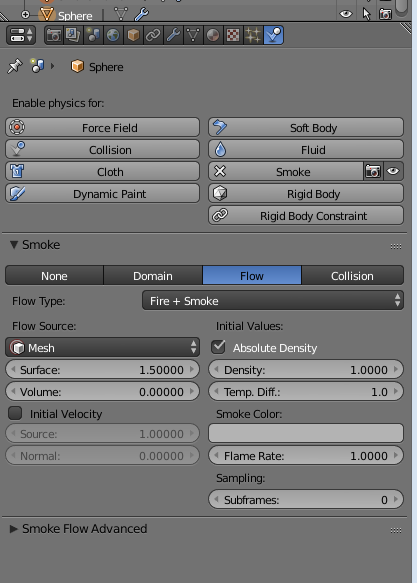Click the Subframes value field
417x583 pixels.
point(306,499)
